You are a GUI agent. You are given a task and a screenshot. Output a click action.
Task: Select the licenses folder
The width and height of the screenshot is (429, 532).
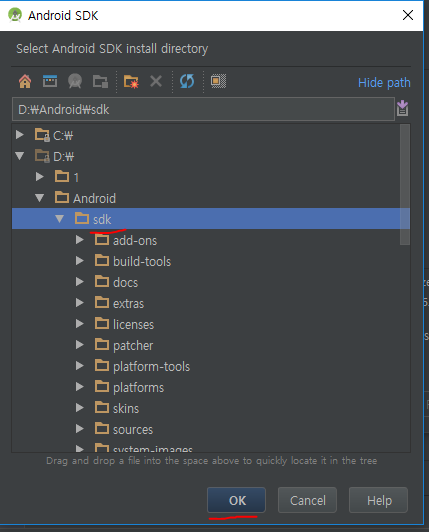tap(133, 324)
